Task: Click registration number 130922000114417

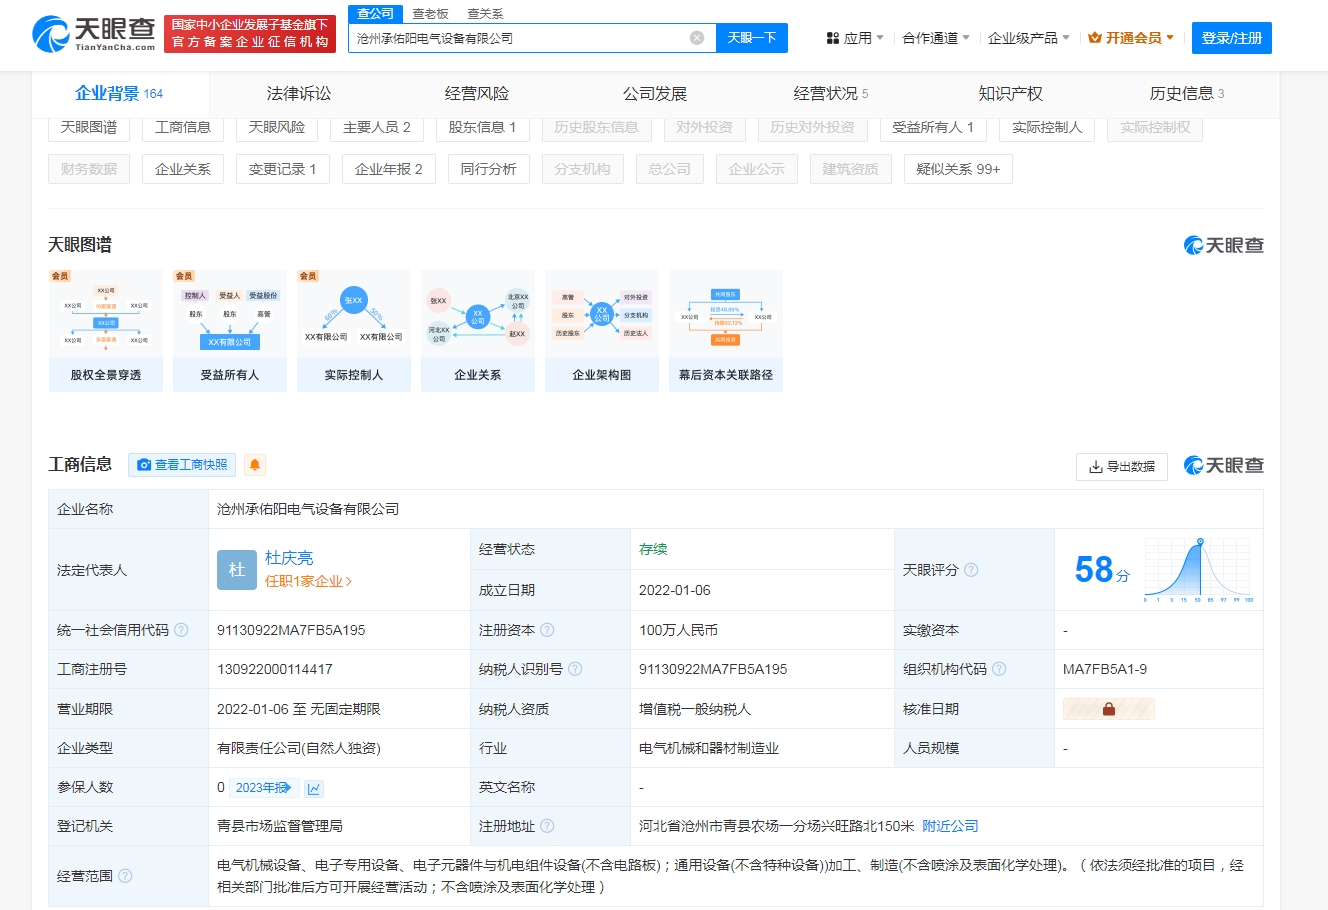Action: pyautogui.click(x=275, y=669)
